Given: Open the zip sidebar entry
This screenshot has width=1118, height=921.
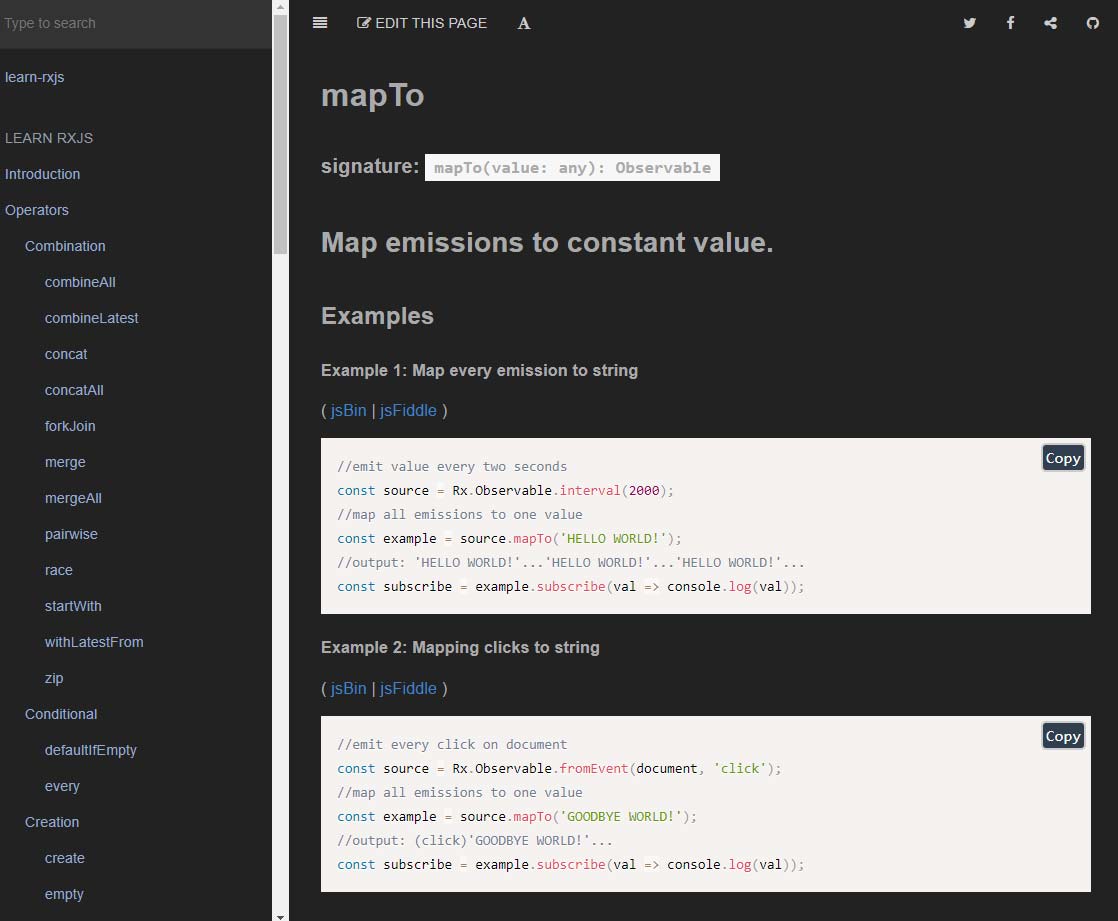Looking at the screenshot, I should click(x=53, y=678).
